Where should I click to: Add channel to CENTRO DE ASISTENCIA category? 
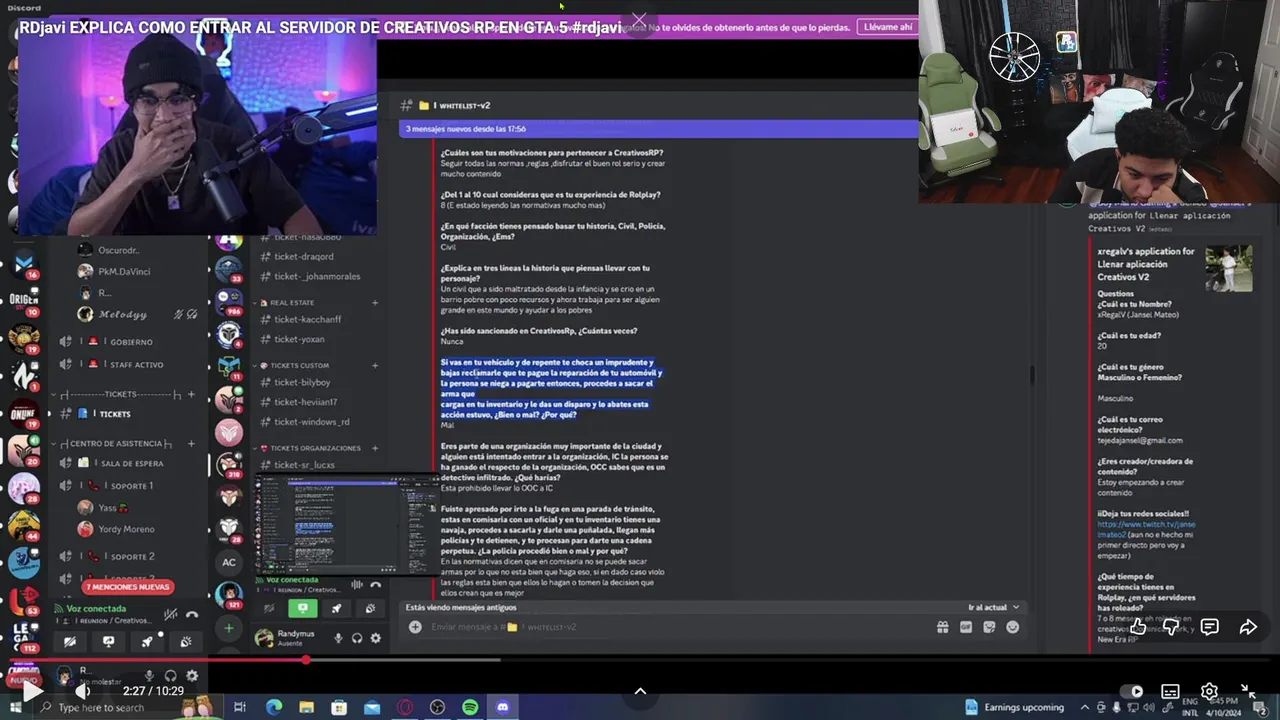click(191, 443)
